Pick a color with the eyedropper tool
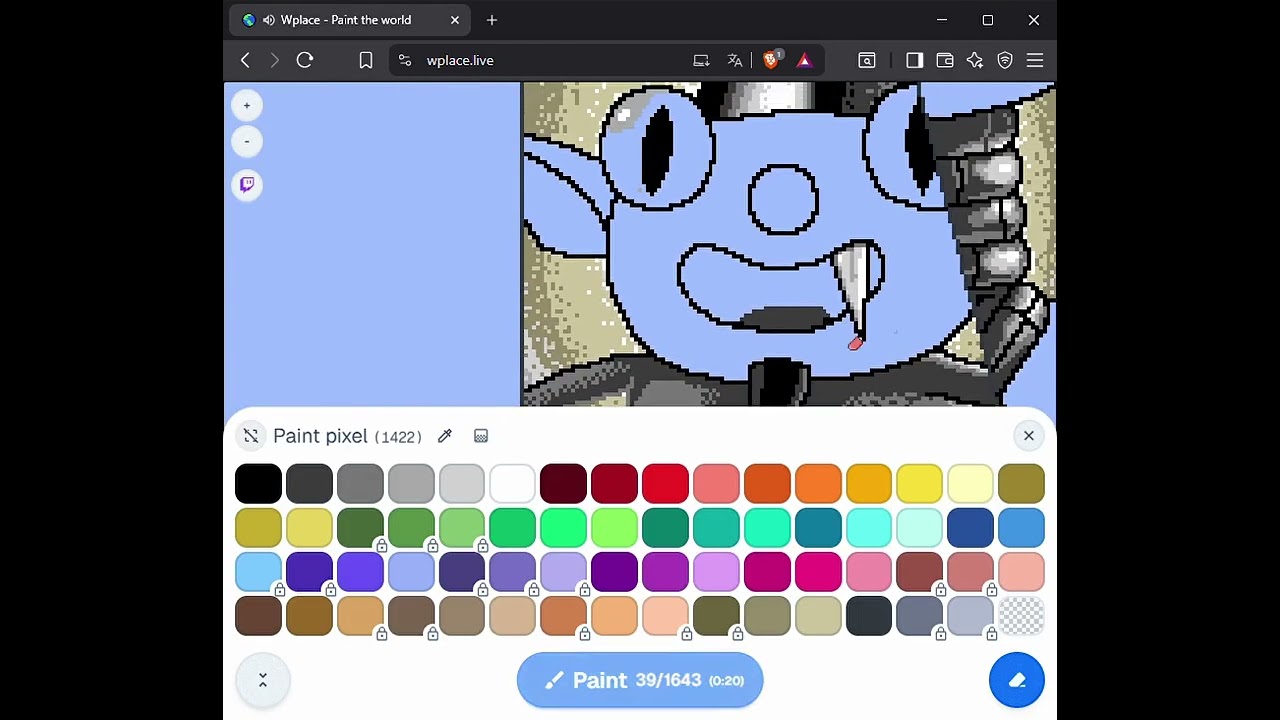Screen dimensions: 1280x720 [445, 436]
